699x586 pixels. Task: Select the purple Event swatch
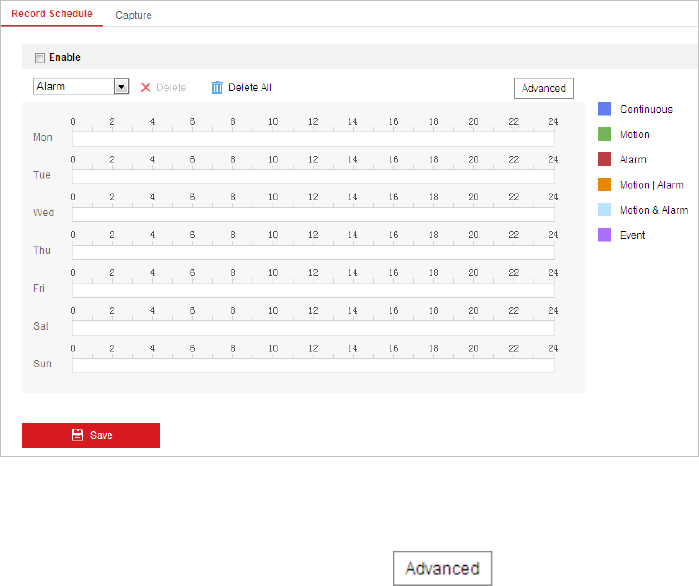[x=604, y=235]
